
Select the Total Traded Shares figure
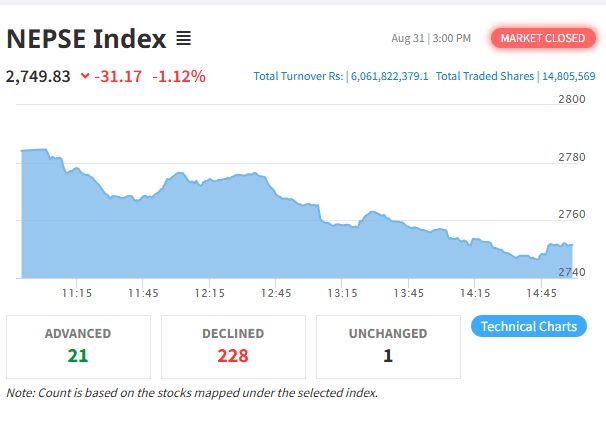[x=569, y=76]
